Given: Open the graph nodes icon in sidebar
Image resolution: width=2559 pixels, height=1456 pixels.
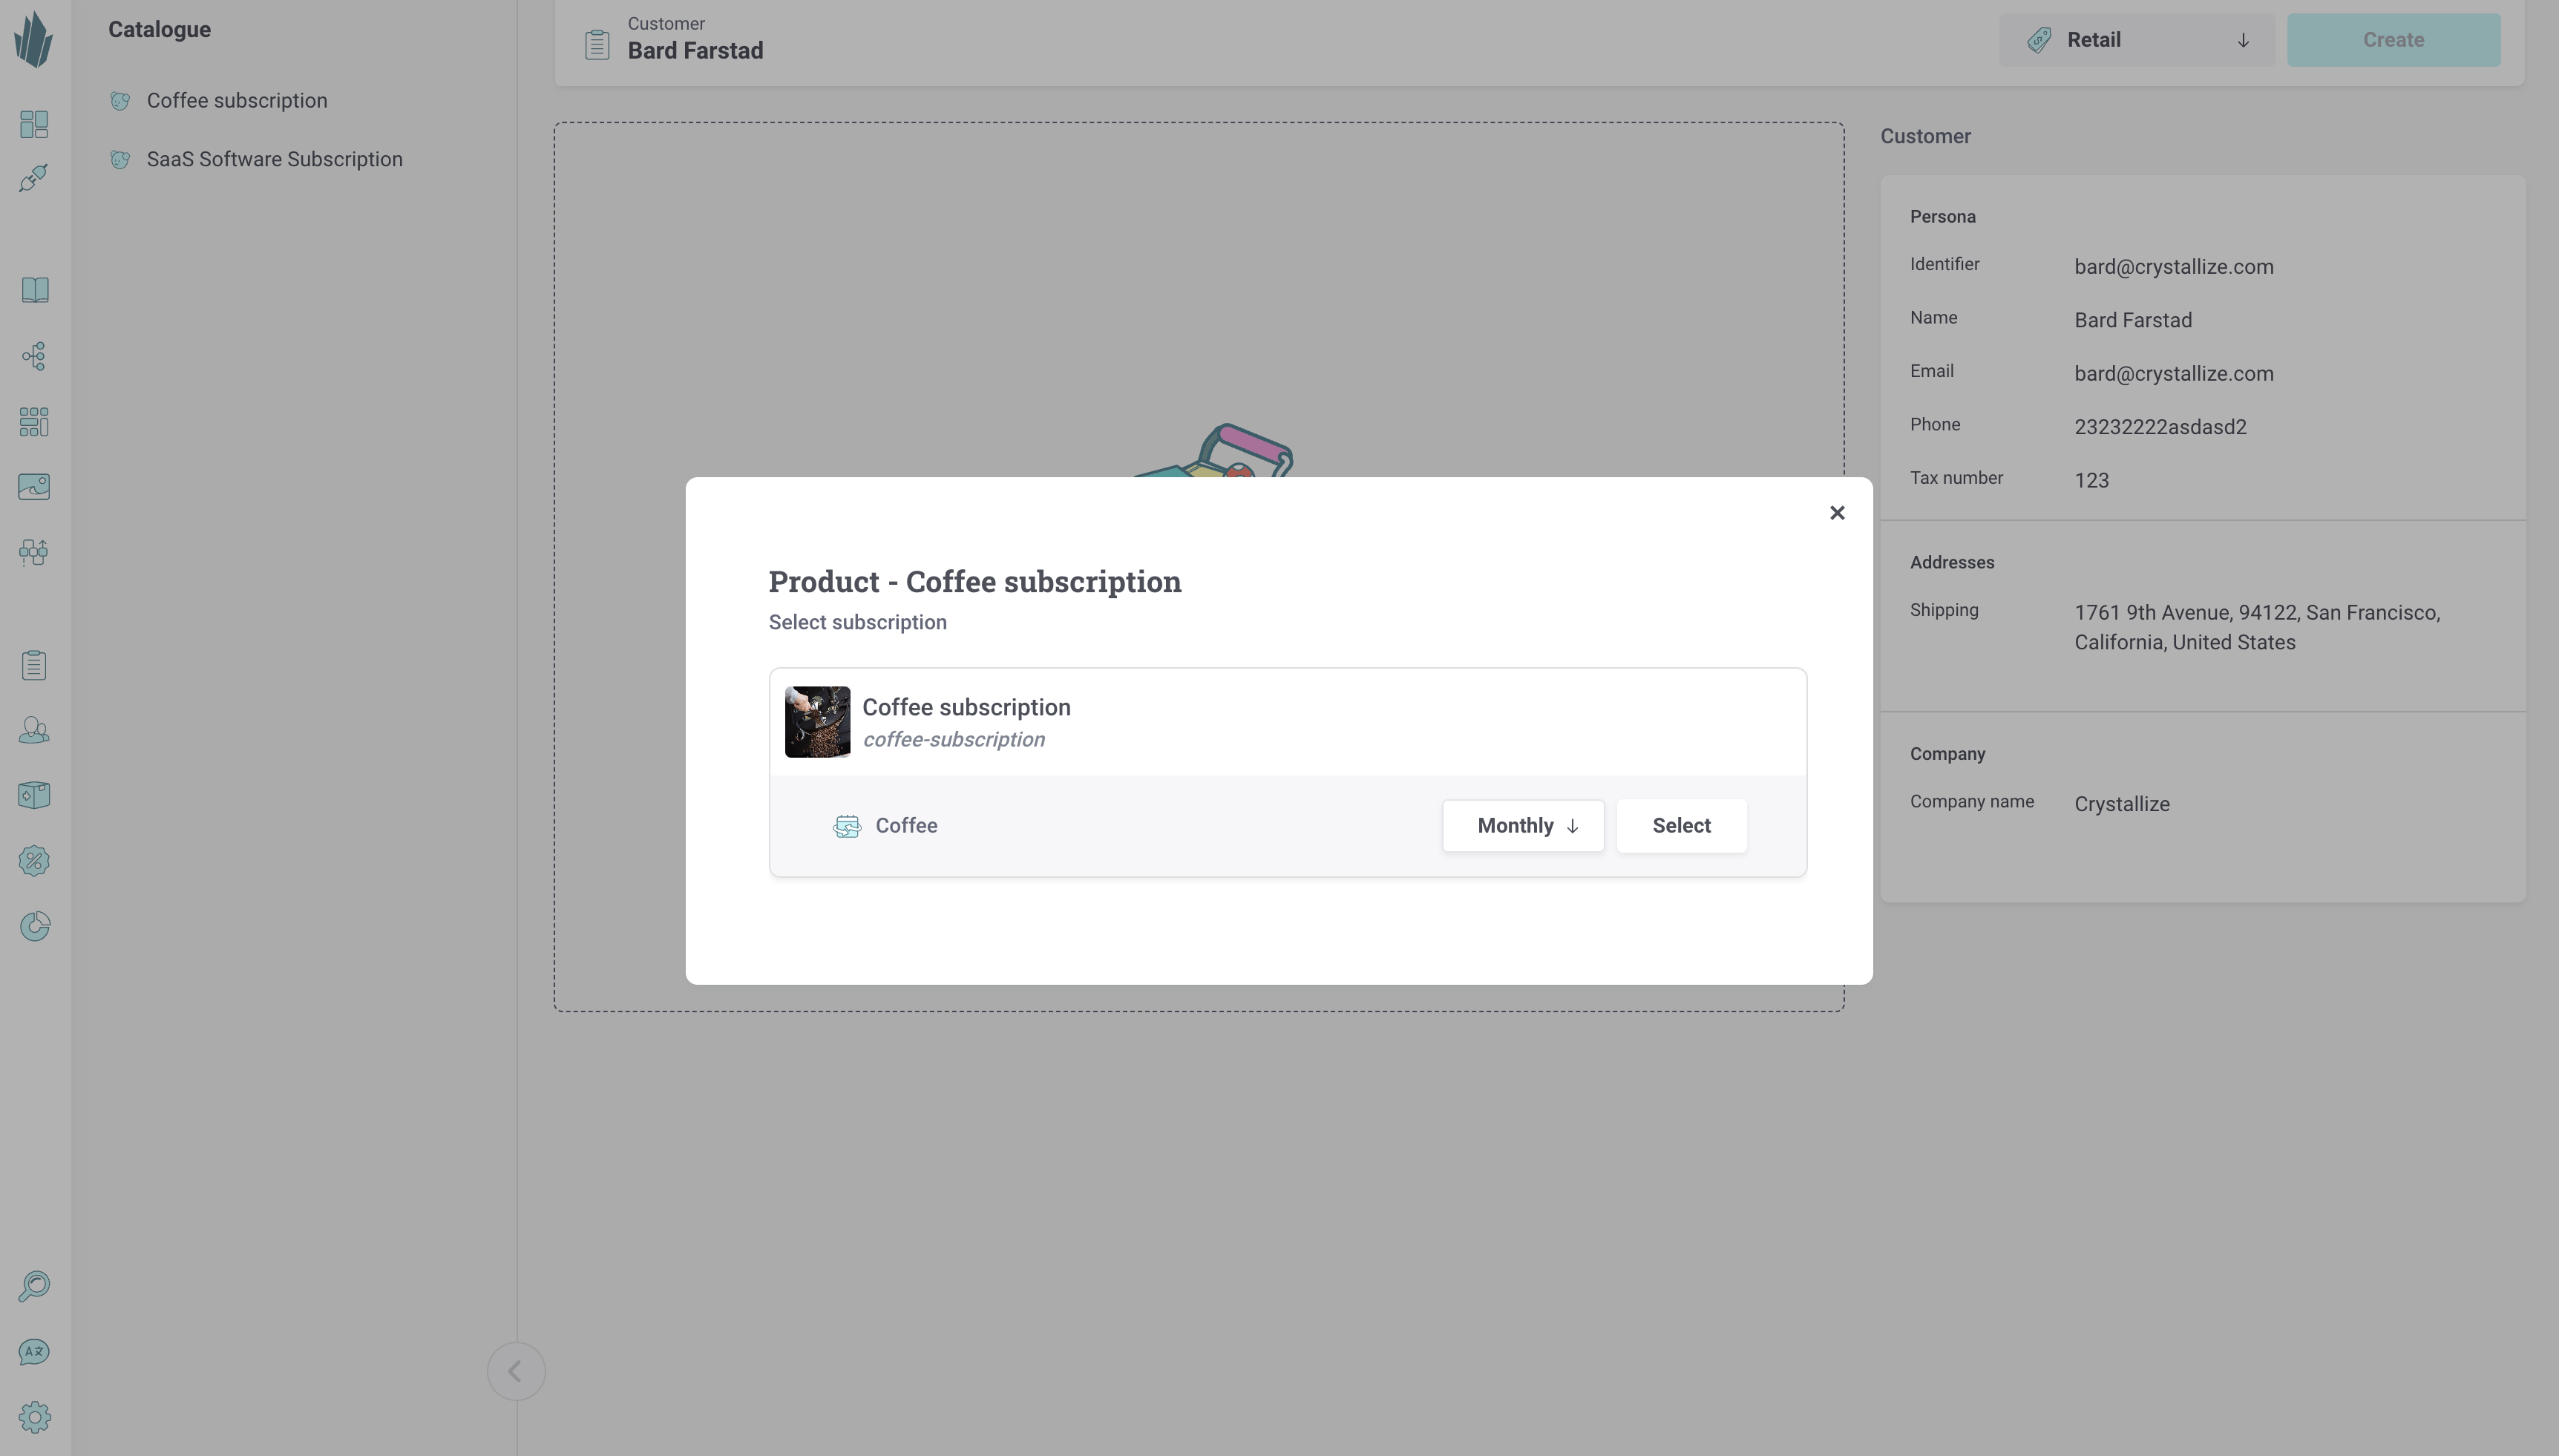Looking at the screenshot, I should pos(34,356).
